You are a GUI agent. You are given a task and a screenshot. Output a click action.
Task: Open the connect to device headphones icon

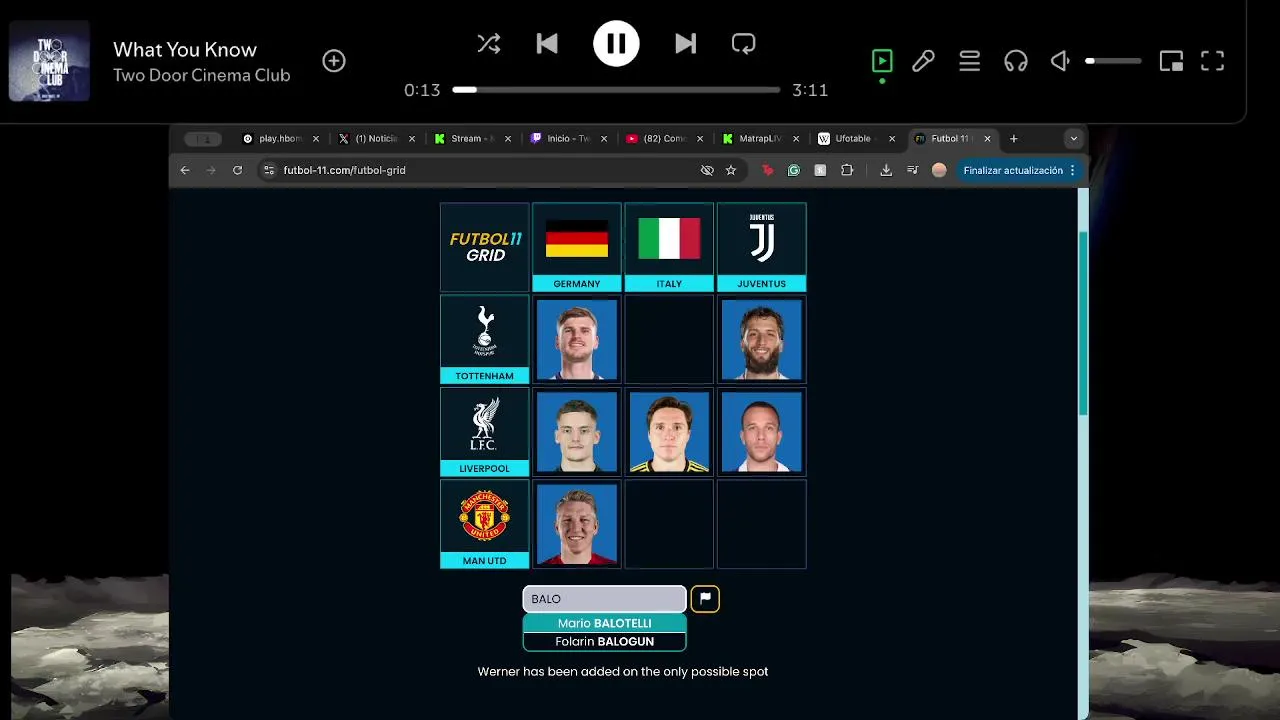1016,61
